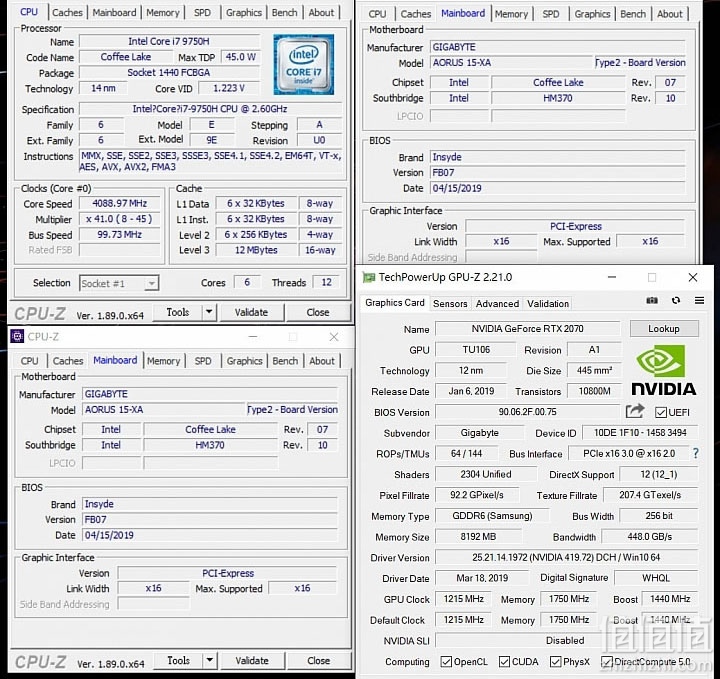
Task: Switch to Caches tab in top-left CPU-Z
Action: pyautogui.click(x=67, y=12)
